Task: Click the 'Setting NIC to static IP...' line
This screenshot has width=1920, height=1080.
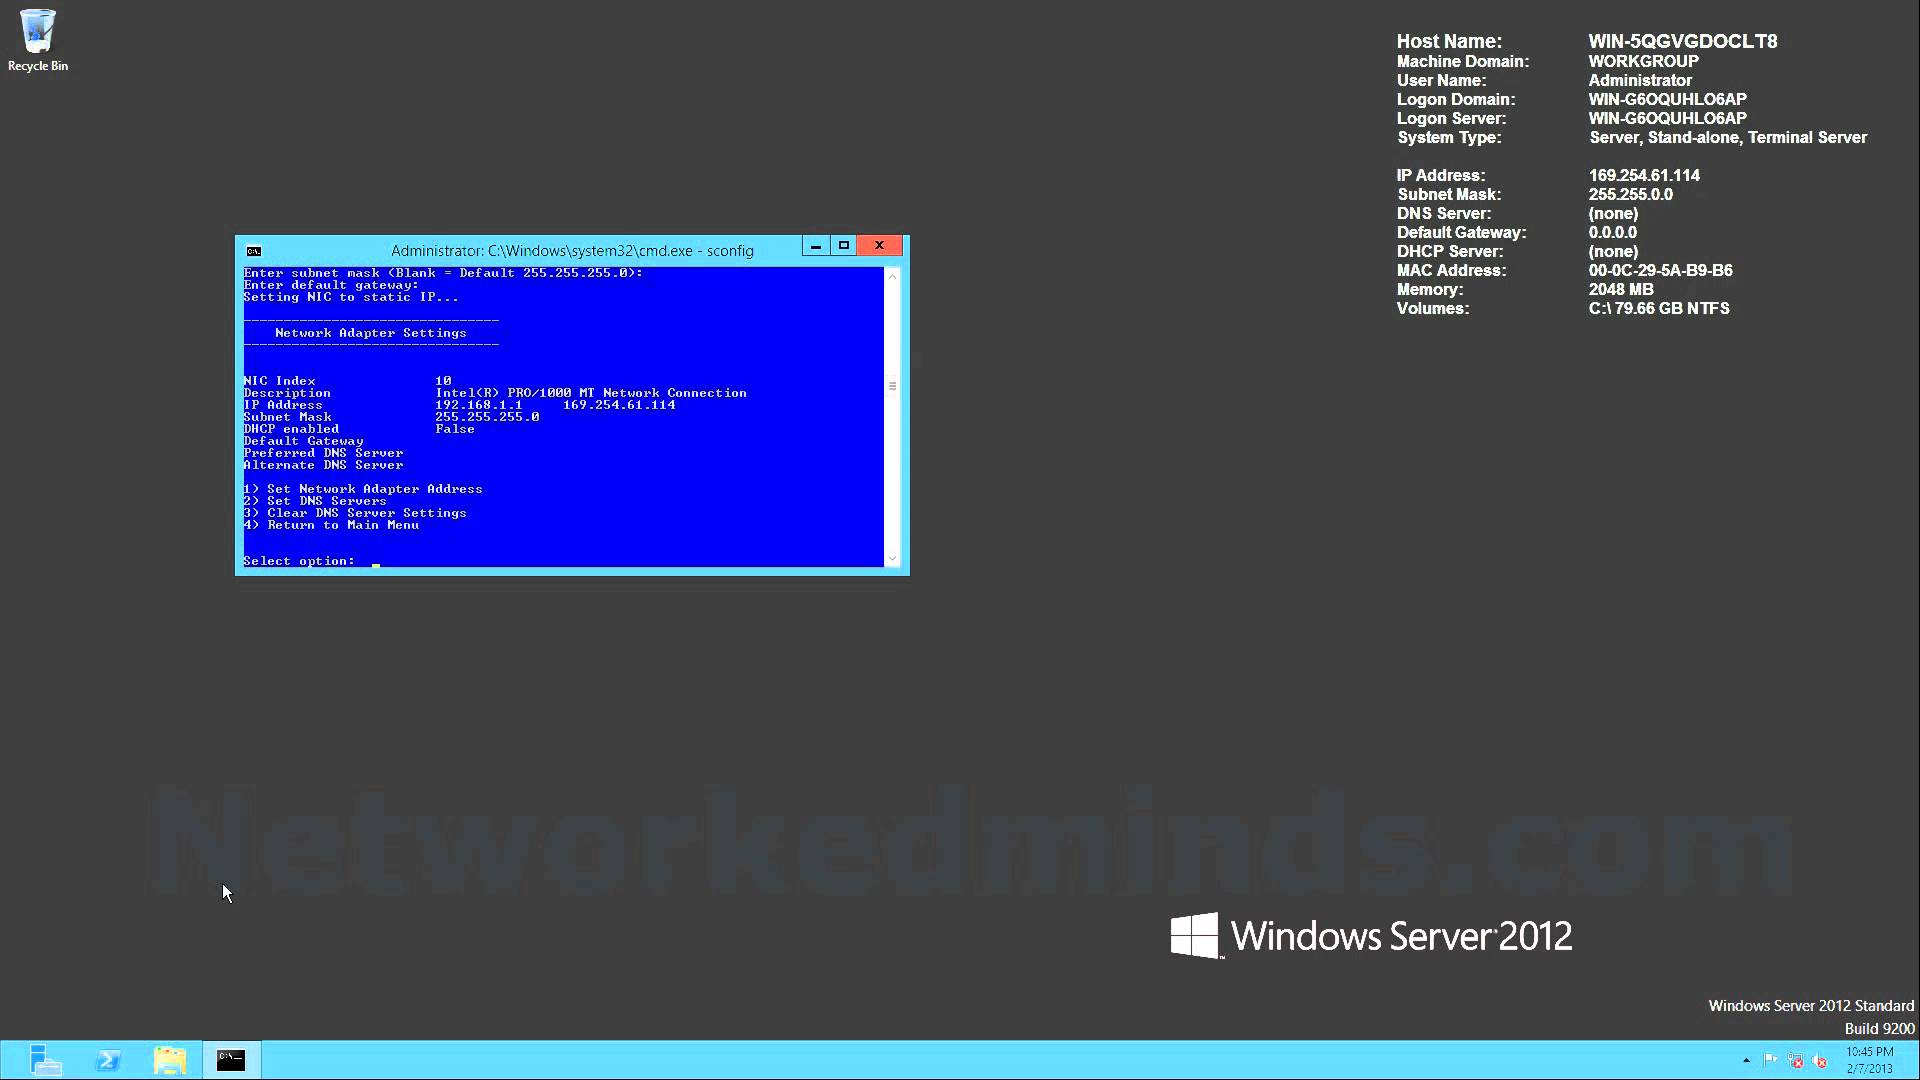Action: [351, 297]
